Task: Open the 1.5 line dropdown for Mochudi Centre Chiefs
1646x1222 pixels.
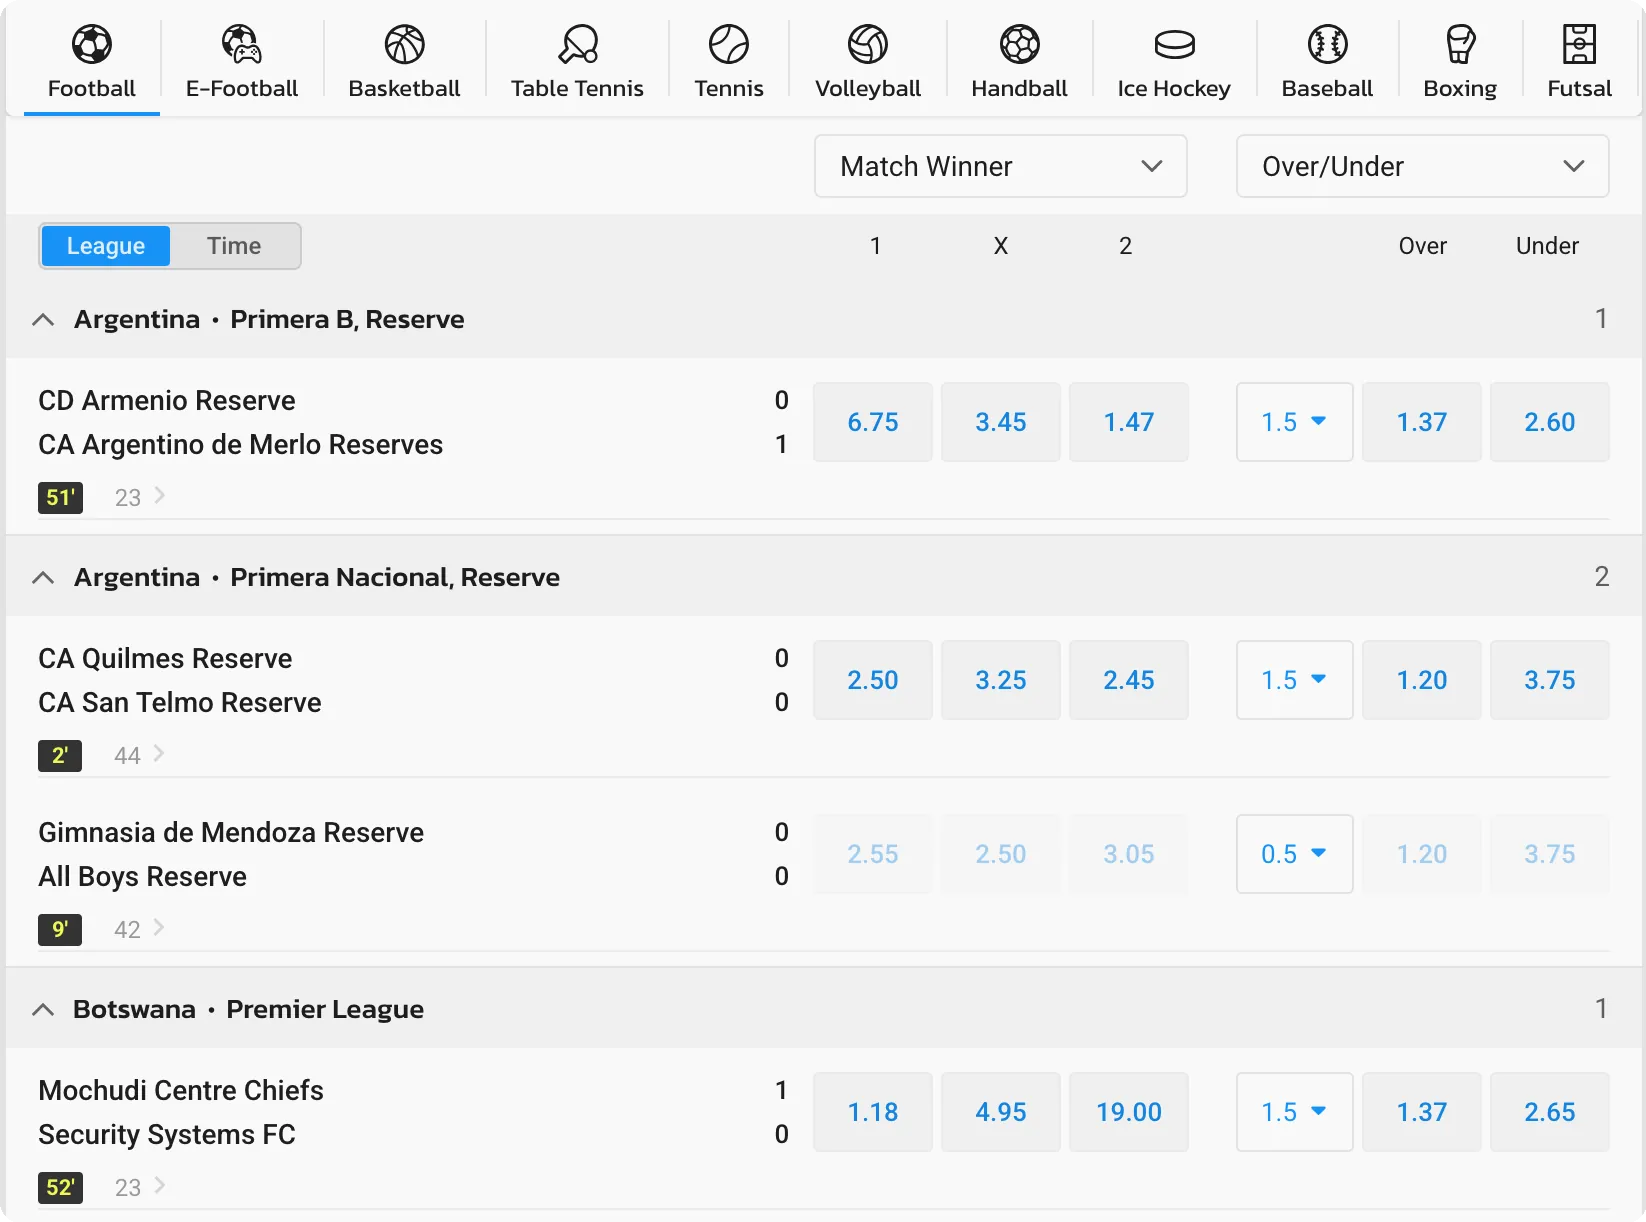Action: pos(1295,1112)
